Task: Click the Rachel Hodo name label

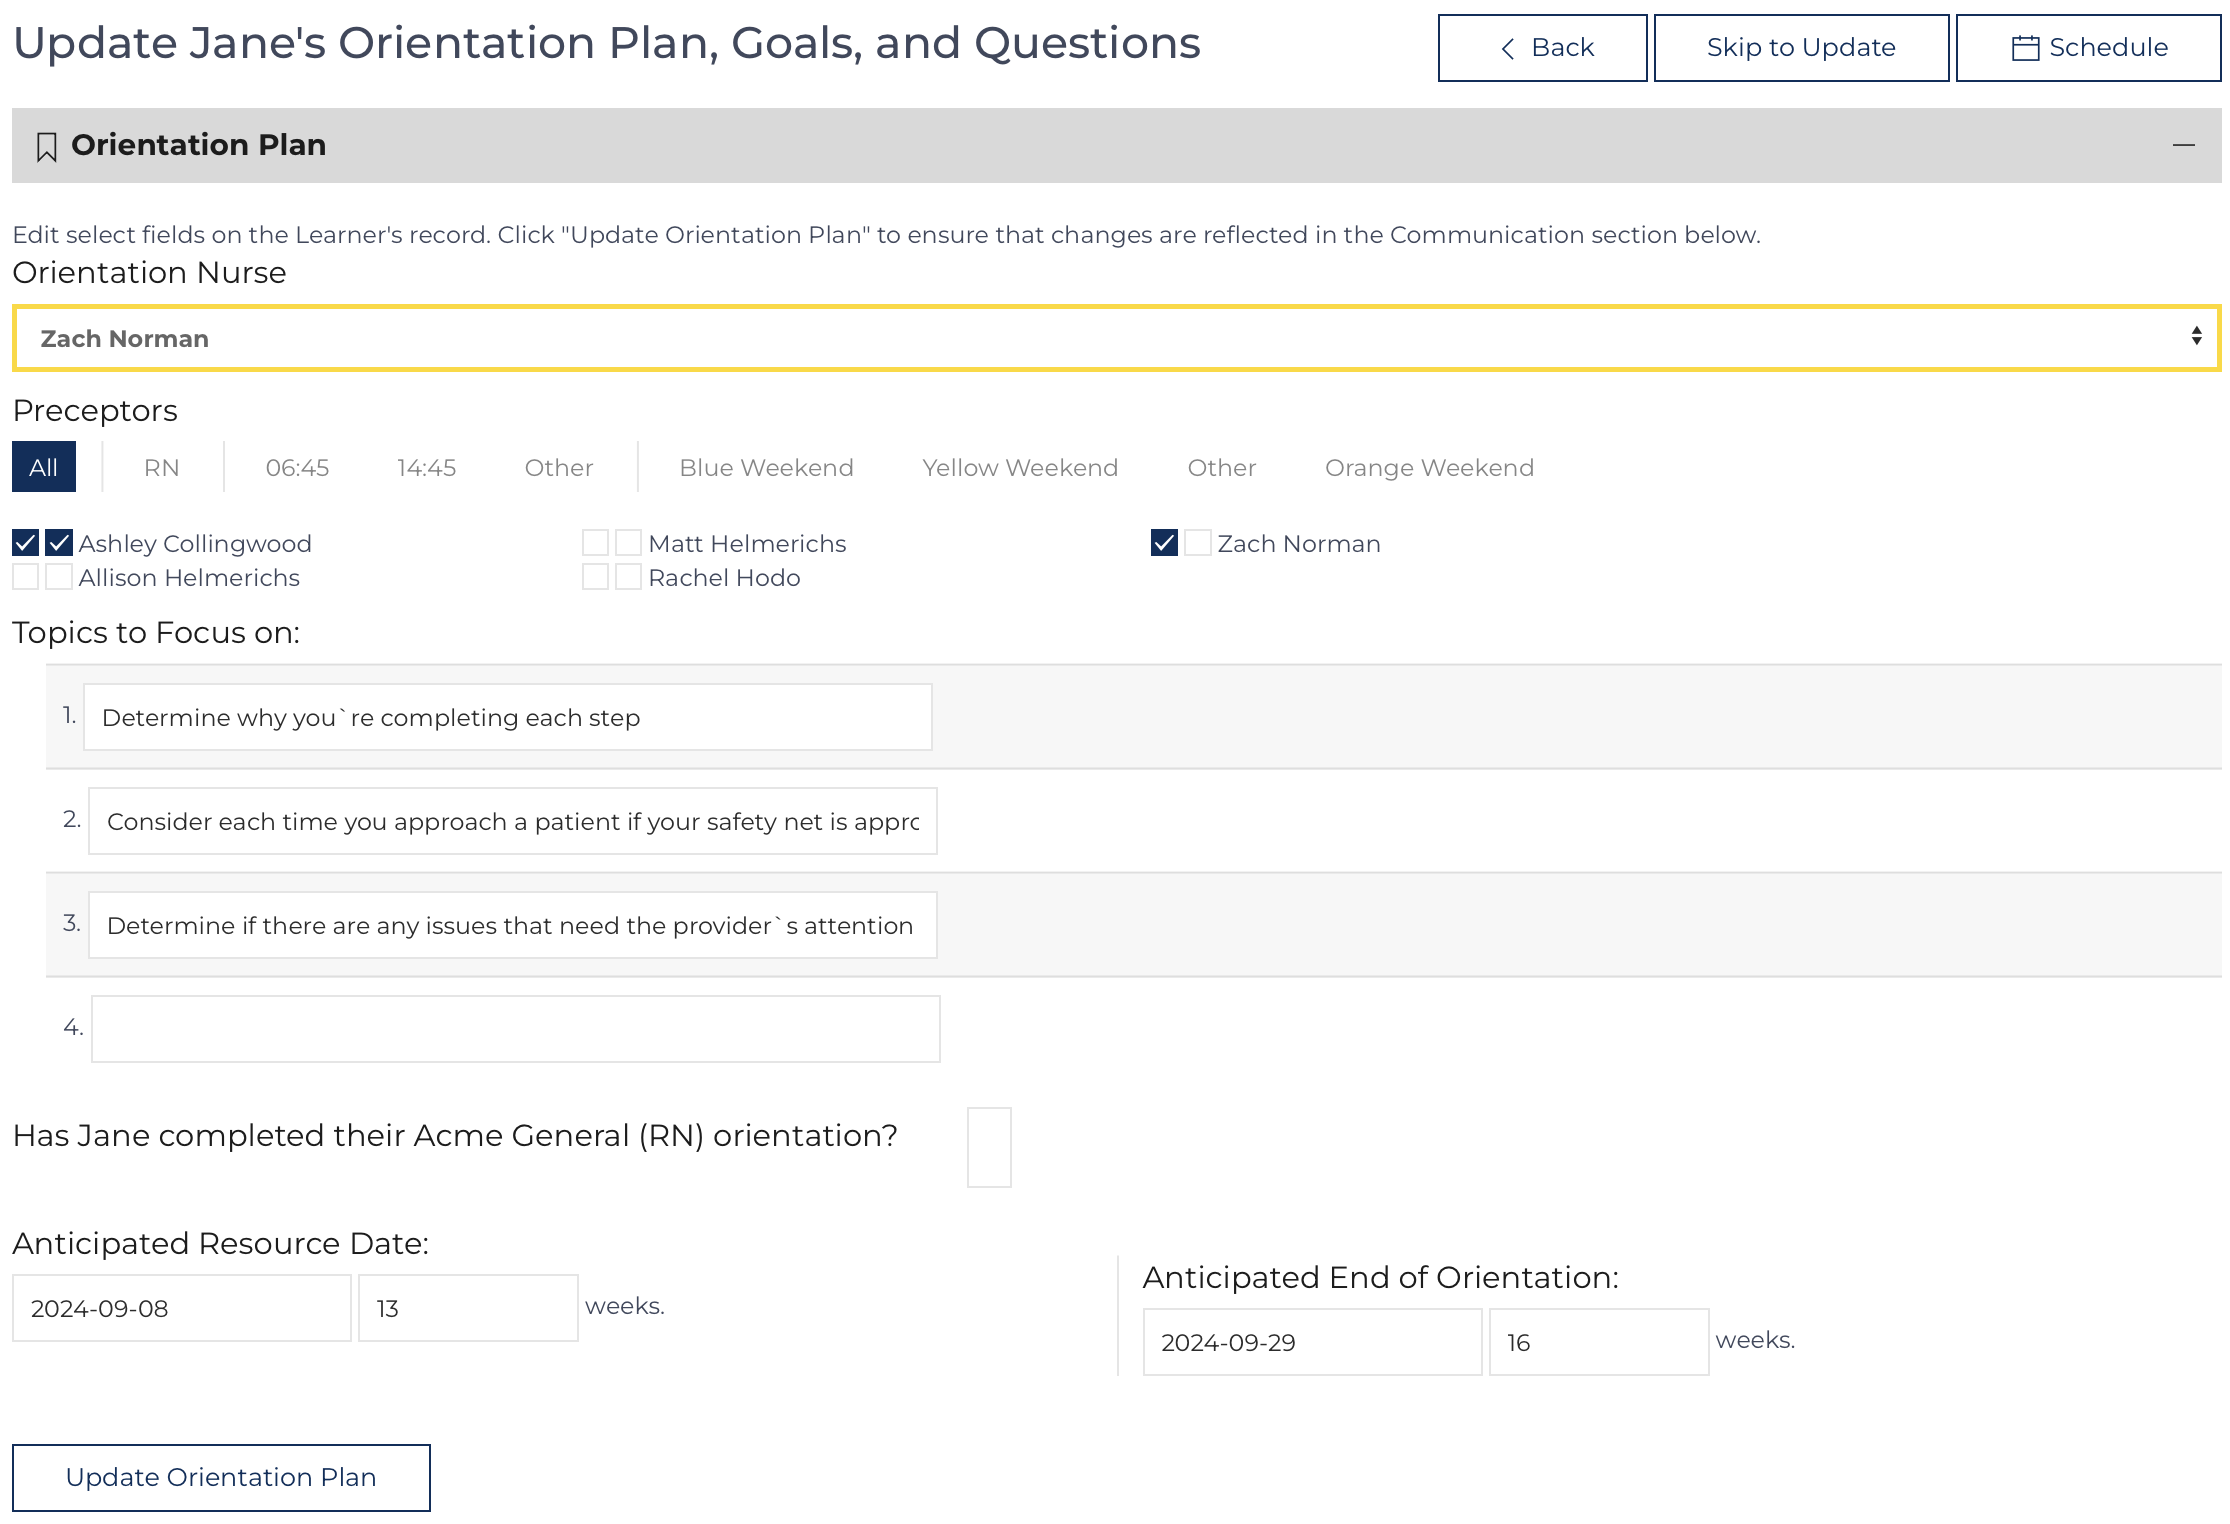Action: click(725, 578)
